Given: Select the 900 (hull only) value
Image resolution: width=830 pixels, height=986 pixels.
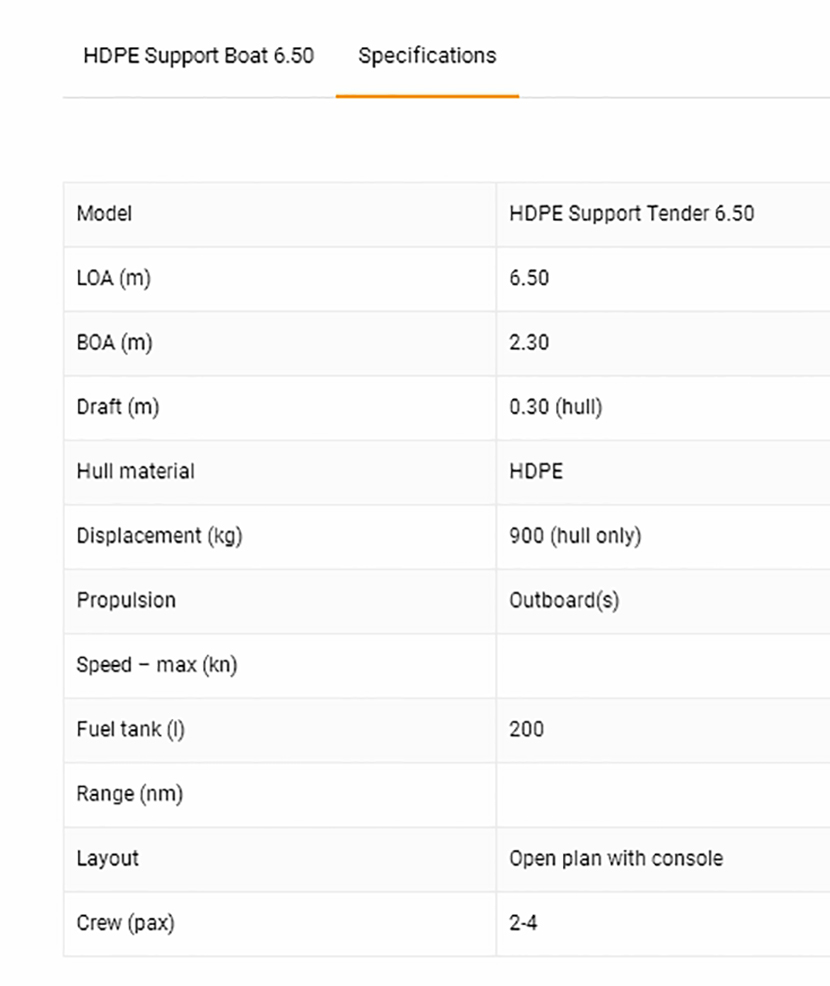Looking at the screenshot, I should pyautogui.click(x=575, y=536).
